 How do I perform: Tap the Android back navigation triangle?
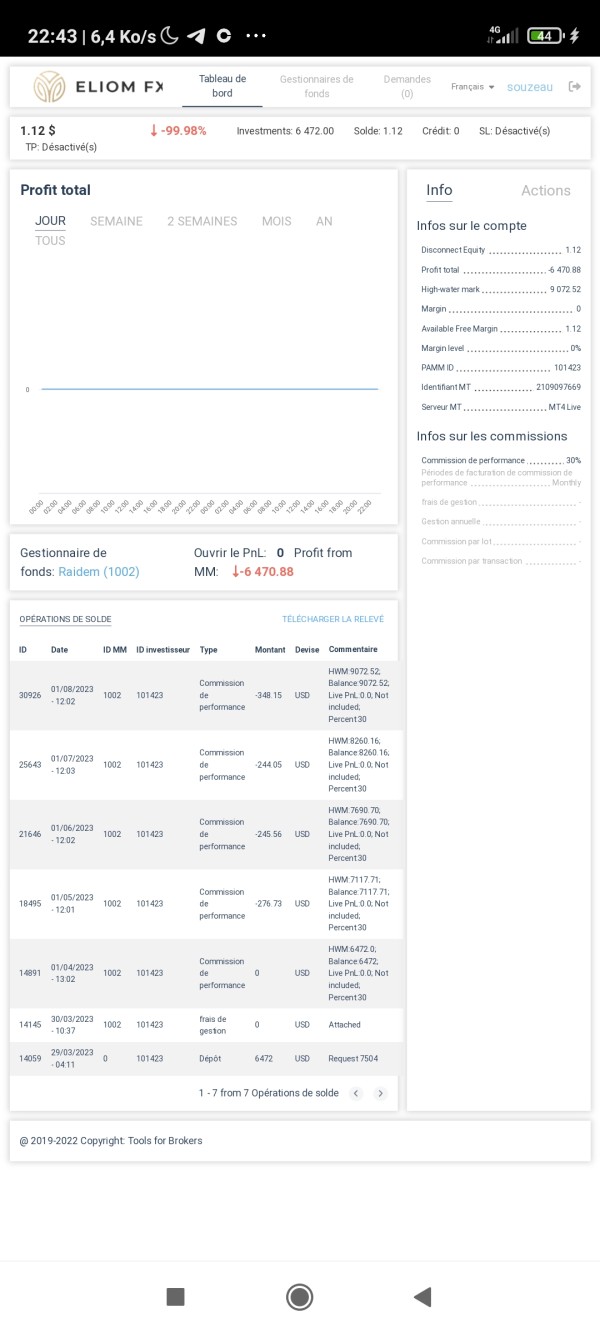(422, 1297)
